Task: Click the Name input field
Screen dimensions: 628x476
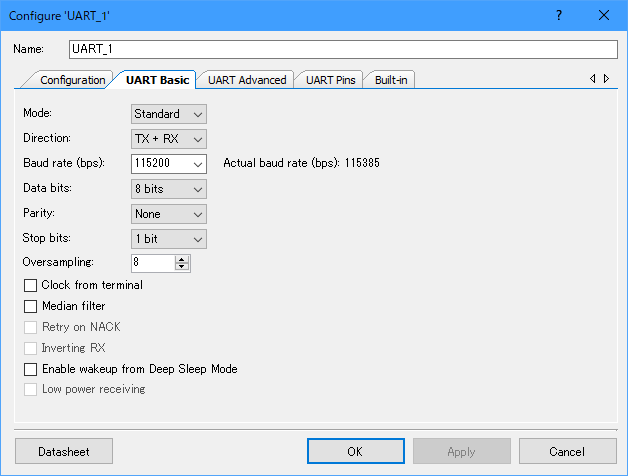Action: point(342,49)
